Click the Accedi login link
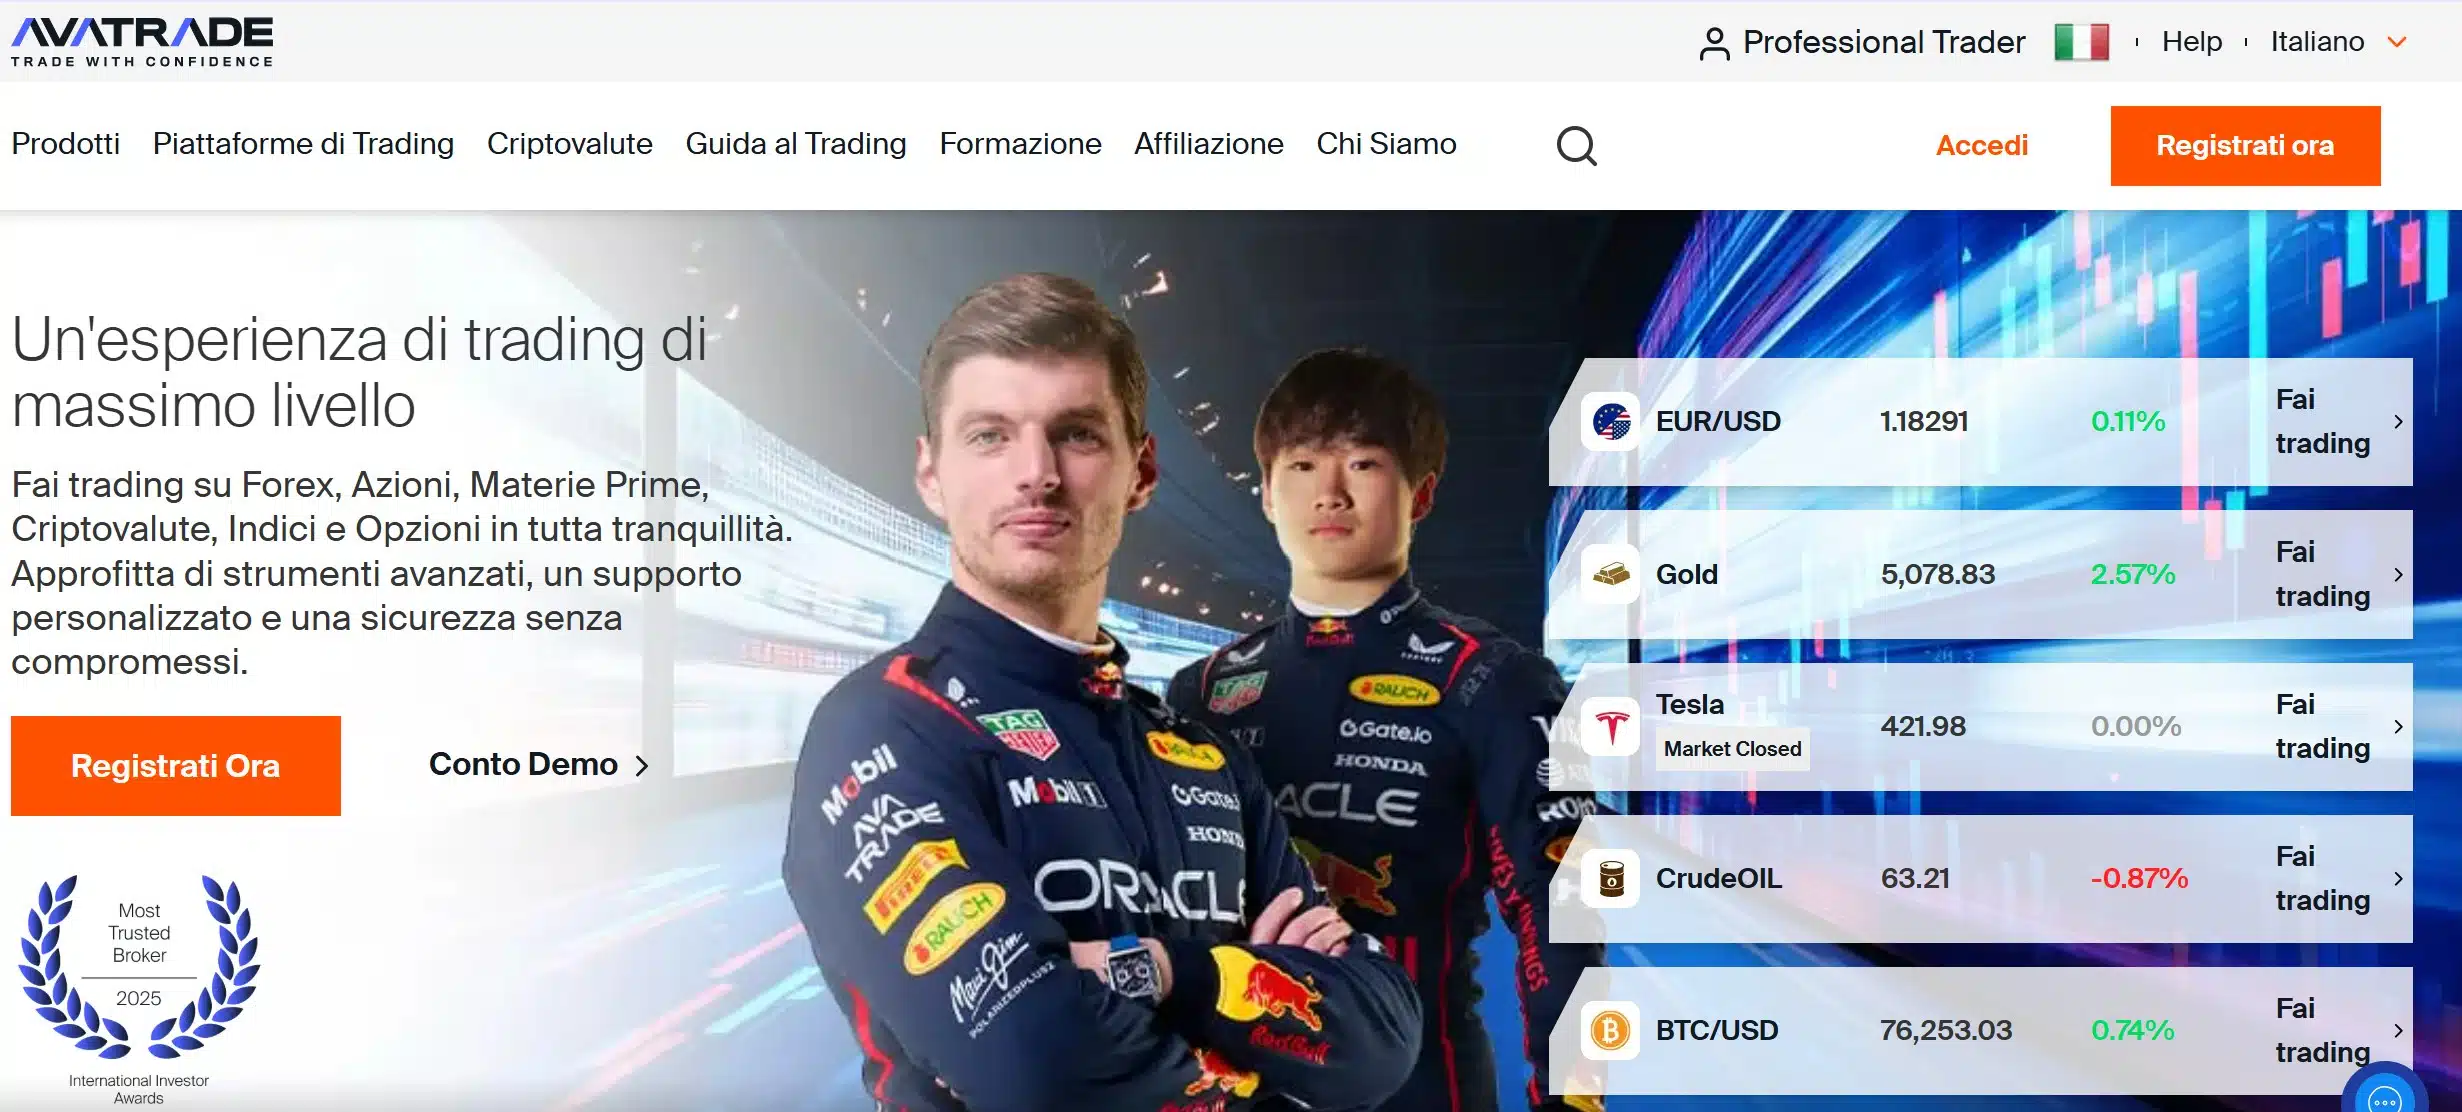The height and width of the screenshot is (1112, 2462). coord(1981,146)
